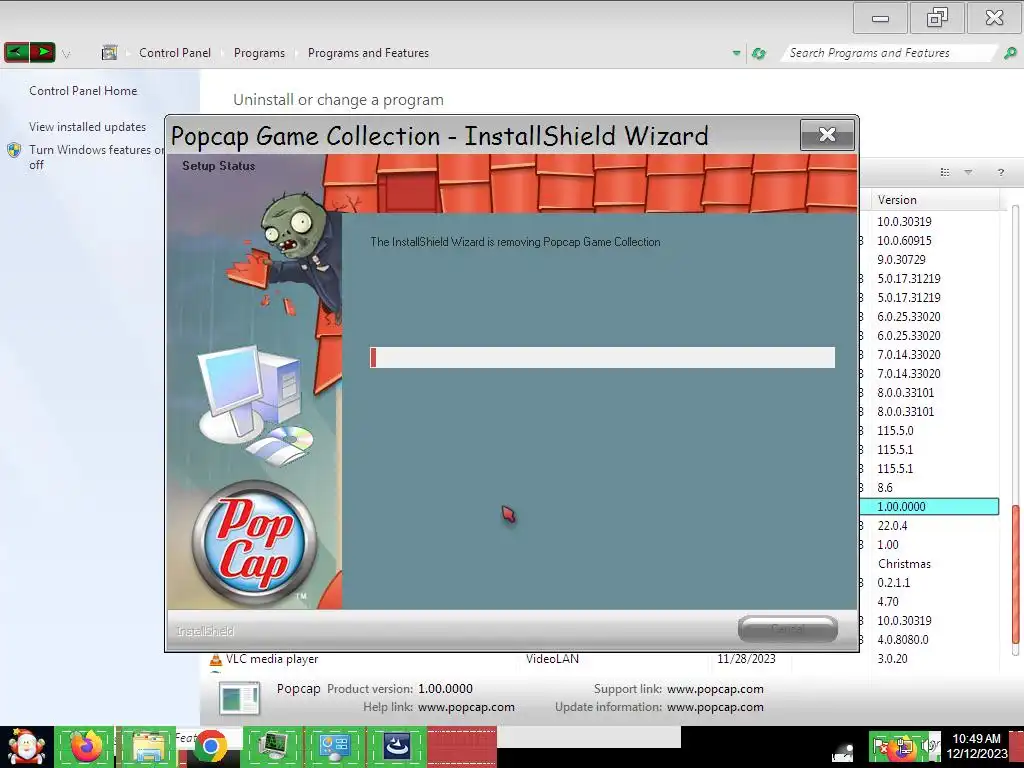The image size is (1024, 768).
Task: Open View installed updates link
Action: tap(88, 127)
